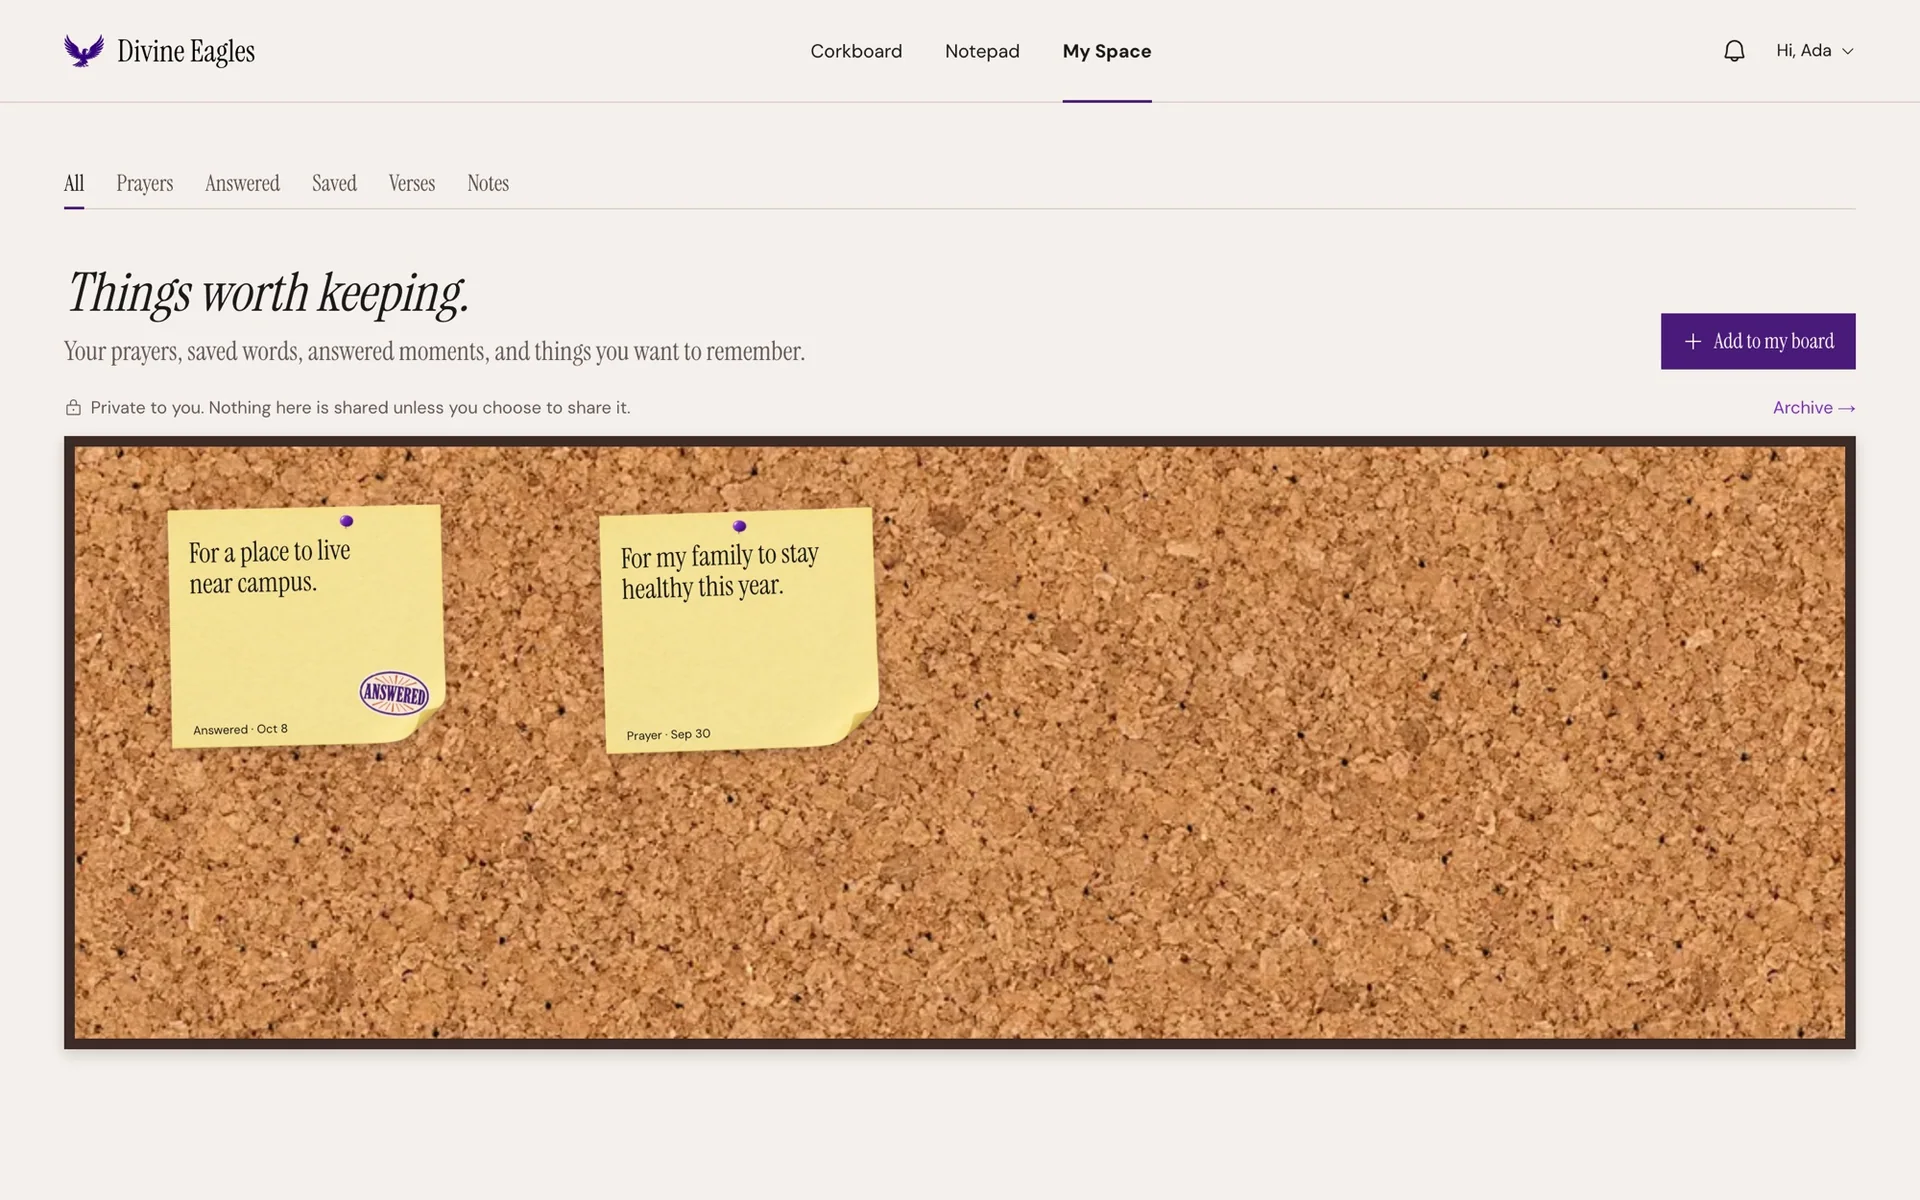The image size is (1920, 1200).
Task: Expand the Hi, Ada account menu
Action: (x=1814, y=51)
